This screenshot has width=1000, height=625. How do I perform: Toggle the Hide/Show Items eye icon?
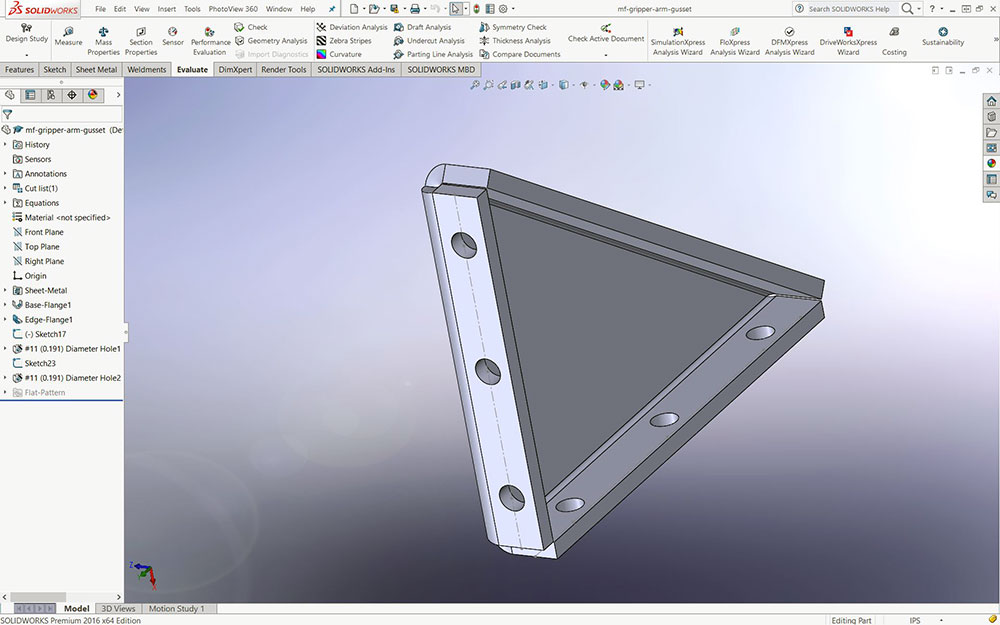coord(584,85)
